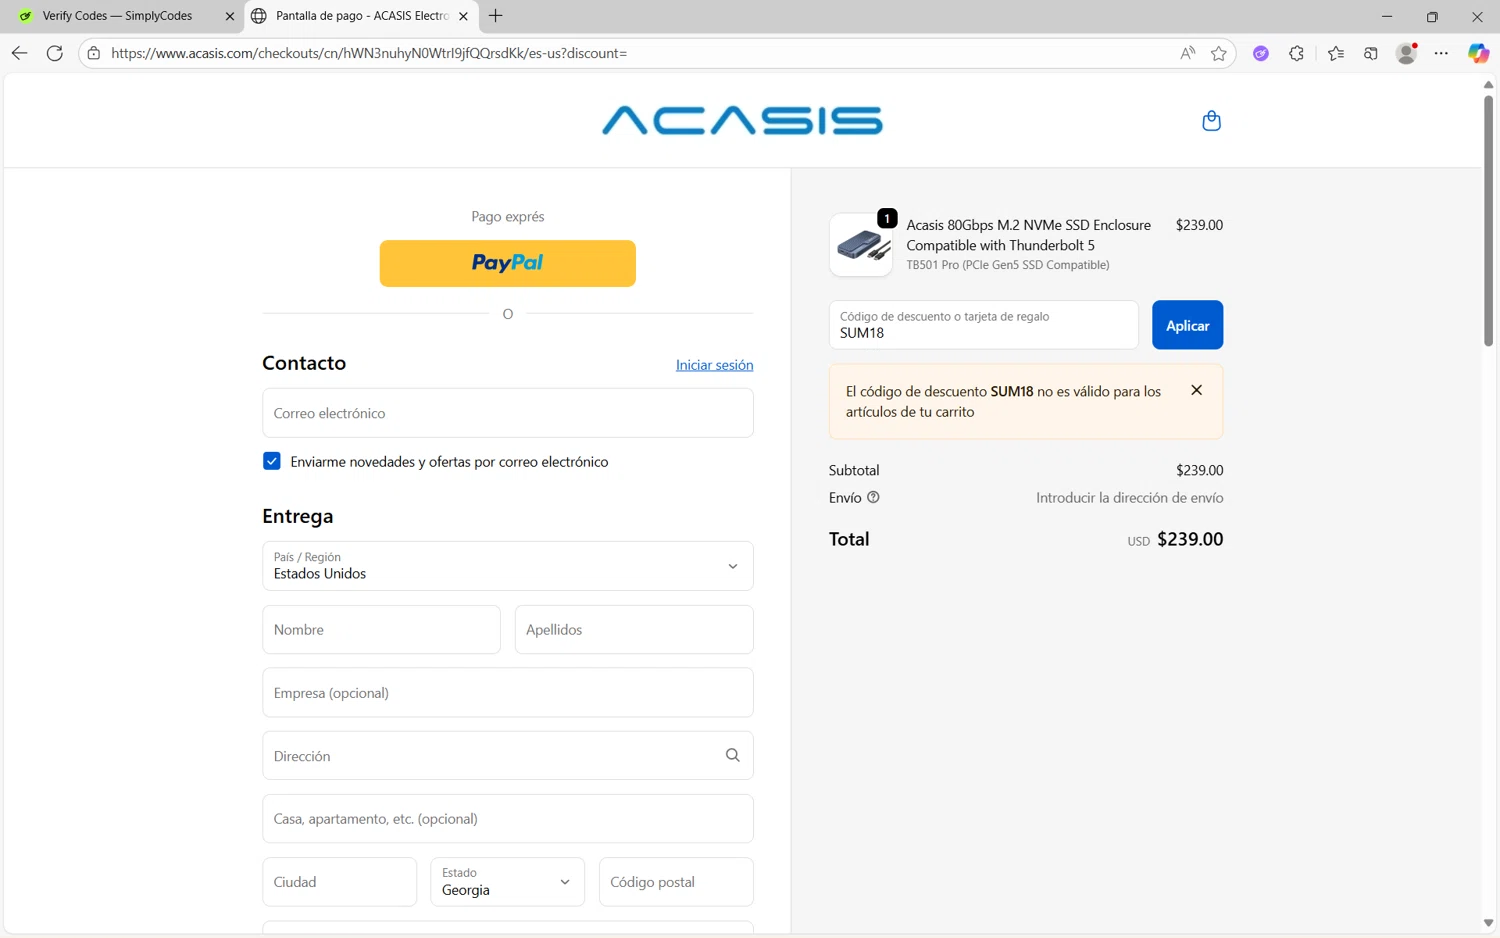The width and height of the screenshot is (1500, 938).
Task: Focus the Nombre field
Action: tap(381, 630)
